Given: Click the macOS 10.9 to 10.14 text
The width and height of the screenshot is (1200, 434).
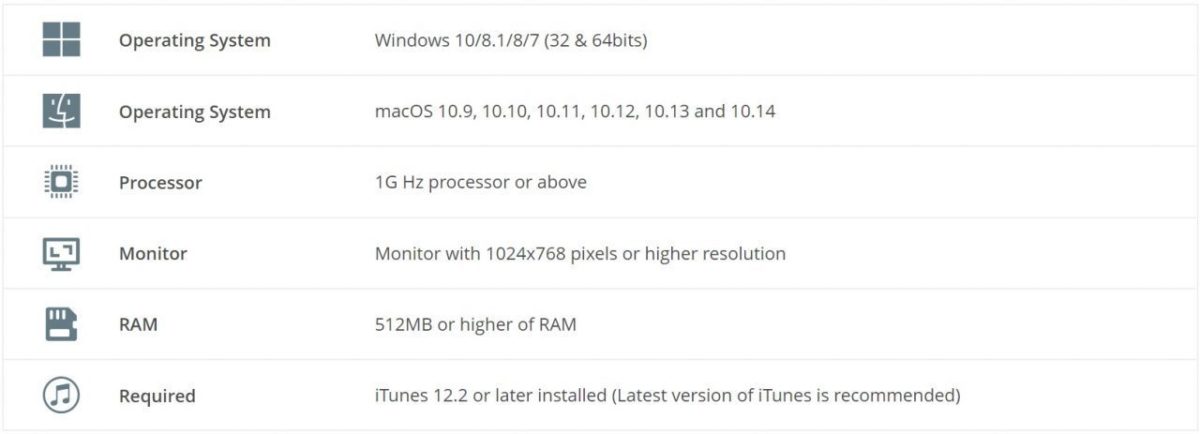Looking at the screenshot, I should pyautogui.click(x=575, y=112).
